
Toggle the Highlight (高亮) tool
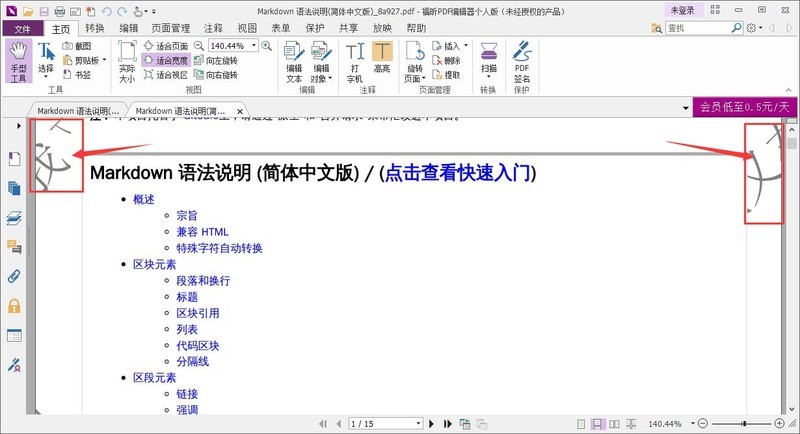382,57
